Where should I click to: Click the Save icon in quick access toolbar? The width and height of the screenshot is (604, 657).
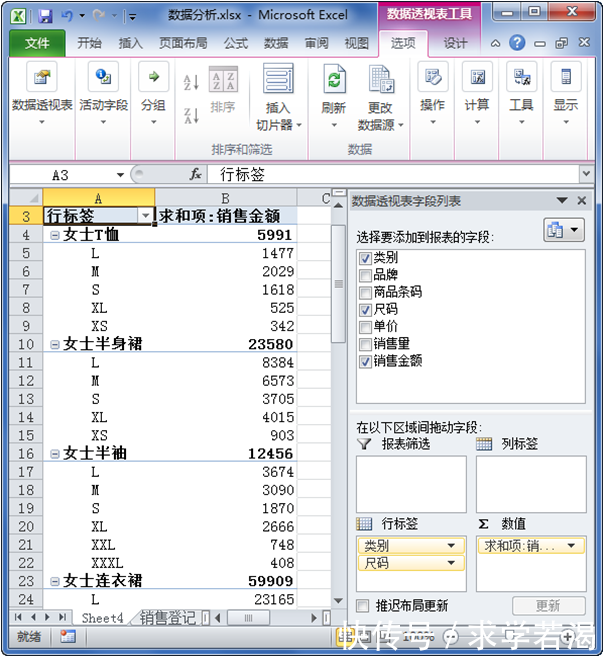coord(45,16)
